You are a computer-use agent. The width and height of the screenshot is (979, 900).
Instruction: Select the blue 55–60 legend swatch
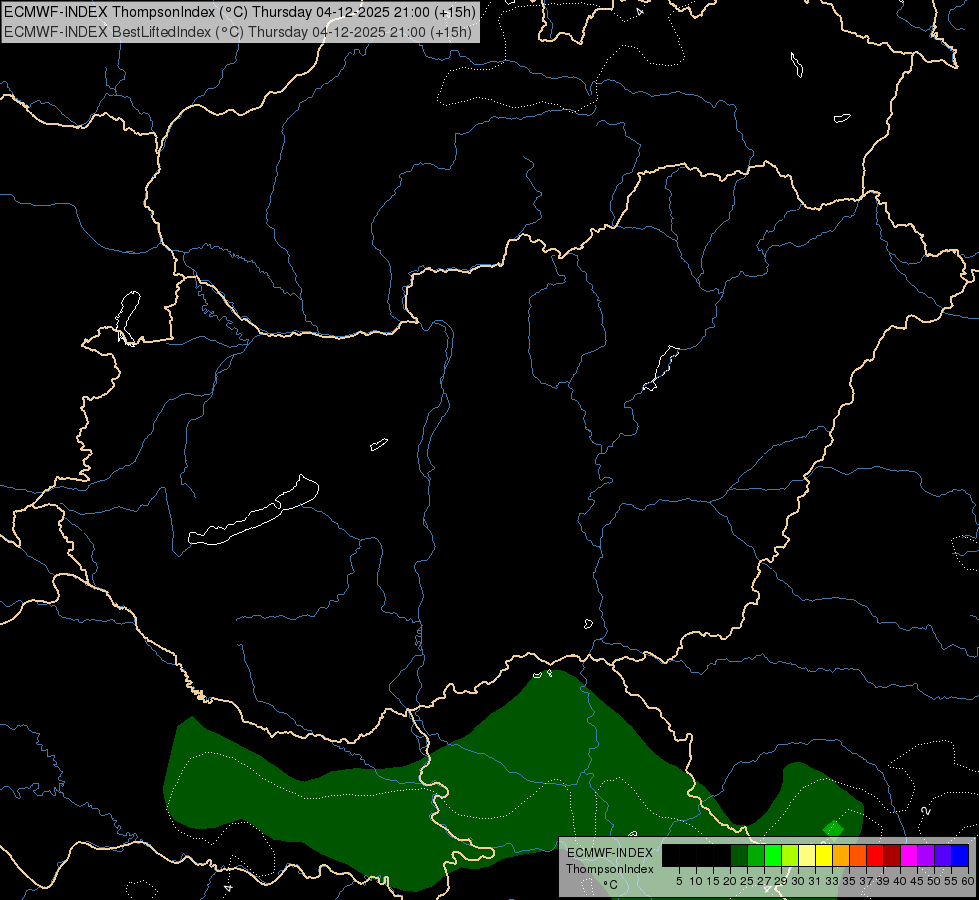pyautogui.click(x=960, y=855)
